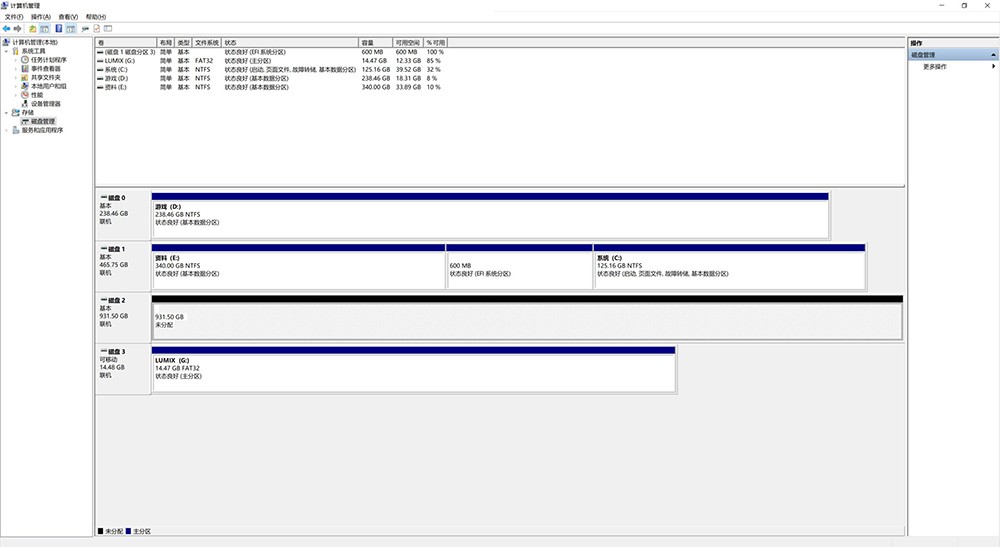Sort by the 布局 column header
The image size is (1000, 547).
(166, 43)
